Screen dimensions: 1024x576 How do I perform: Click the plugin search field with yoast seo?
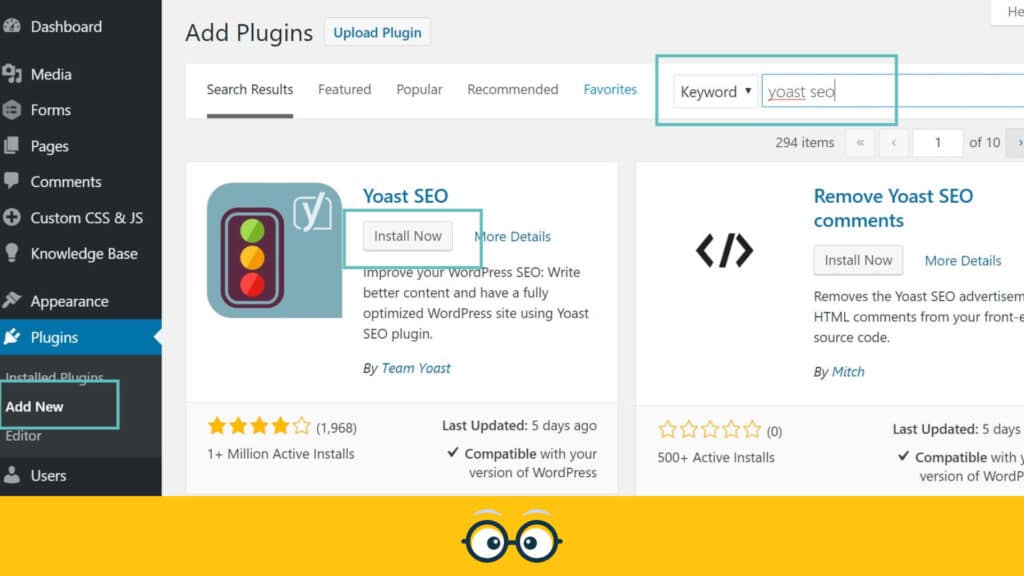coord(893,91)
